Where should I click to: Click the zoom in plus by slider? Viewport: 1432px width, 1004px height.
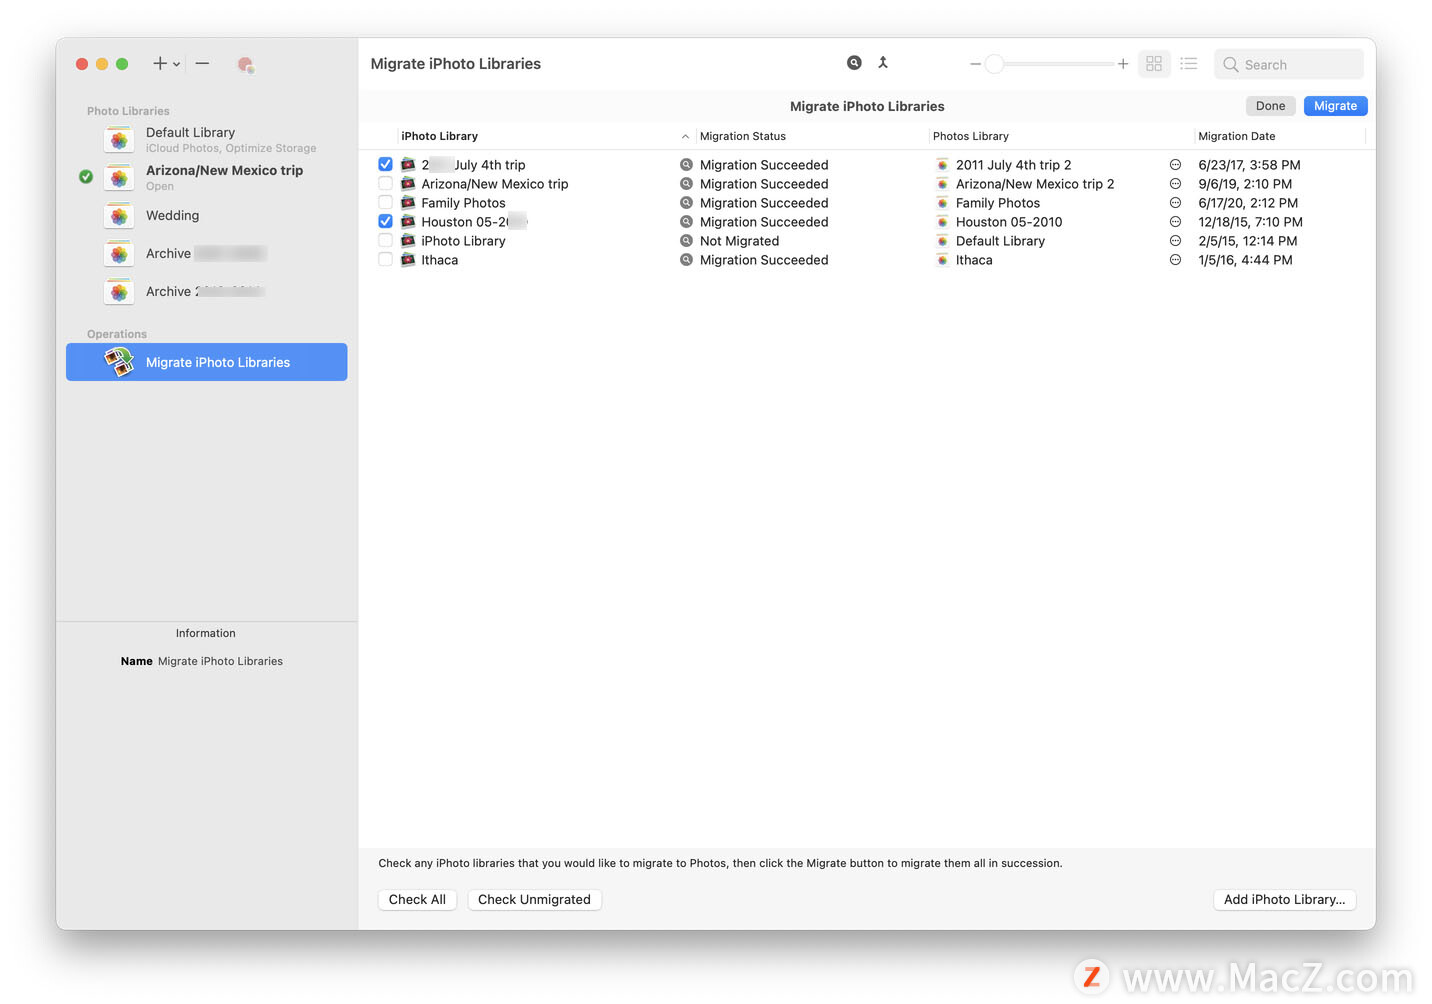click(x=1123, y=64)
